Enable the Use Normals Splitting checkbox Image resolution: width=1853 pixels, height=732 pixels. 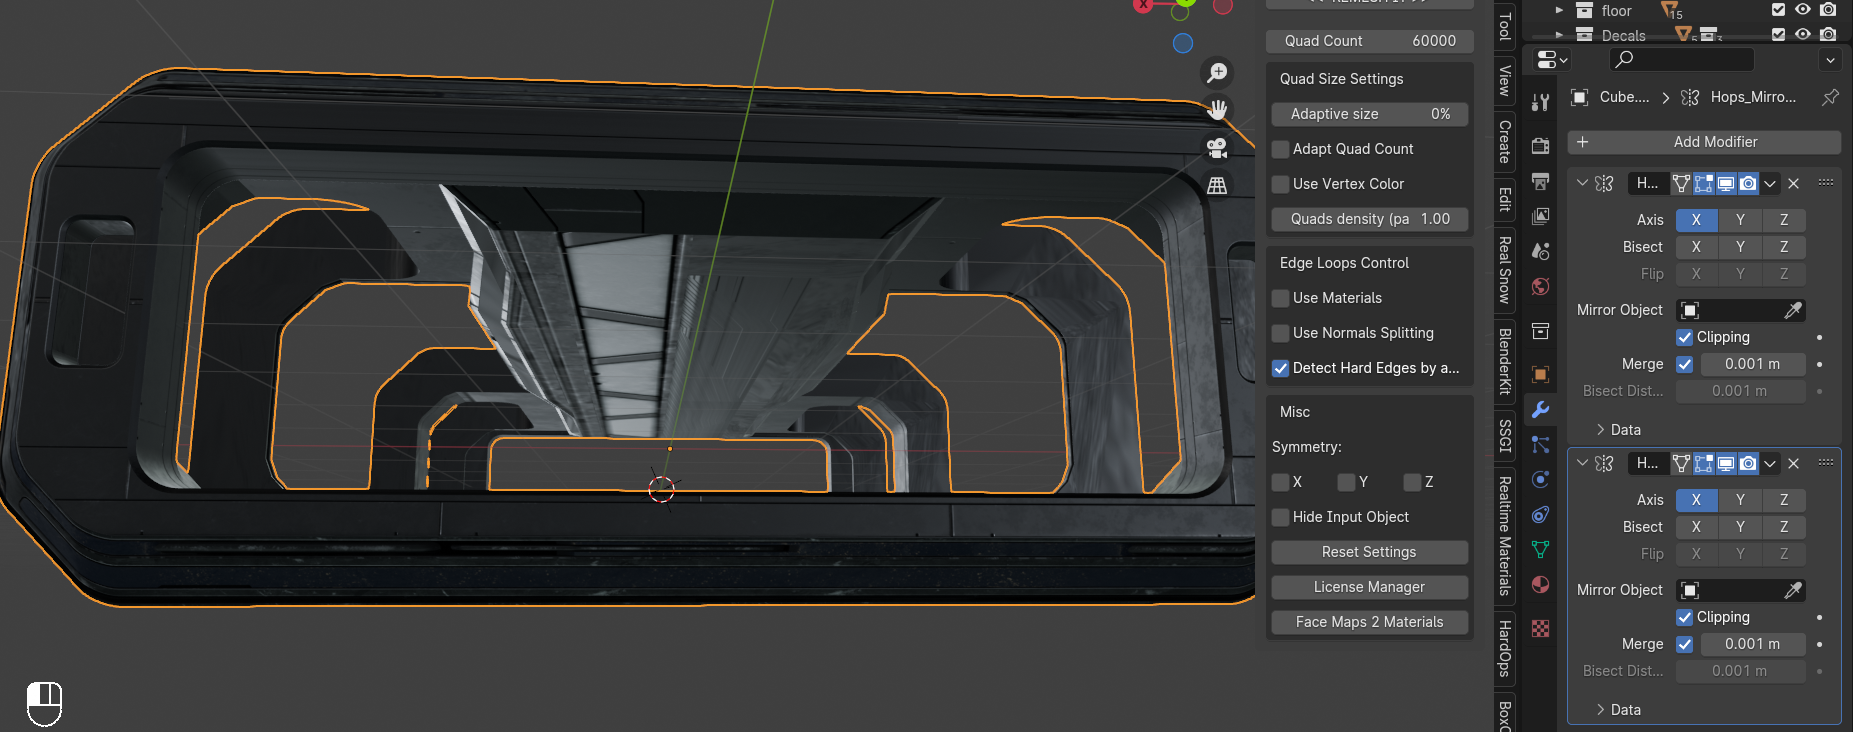pos(1280,333)
